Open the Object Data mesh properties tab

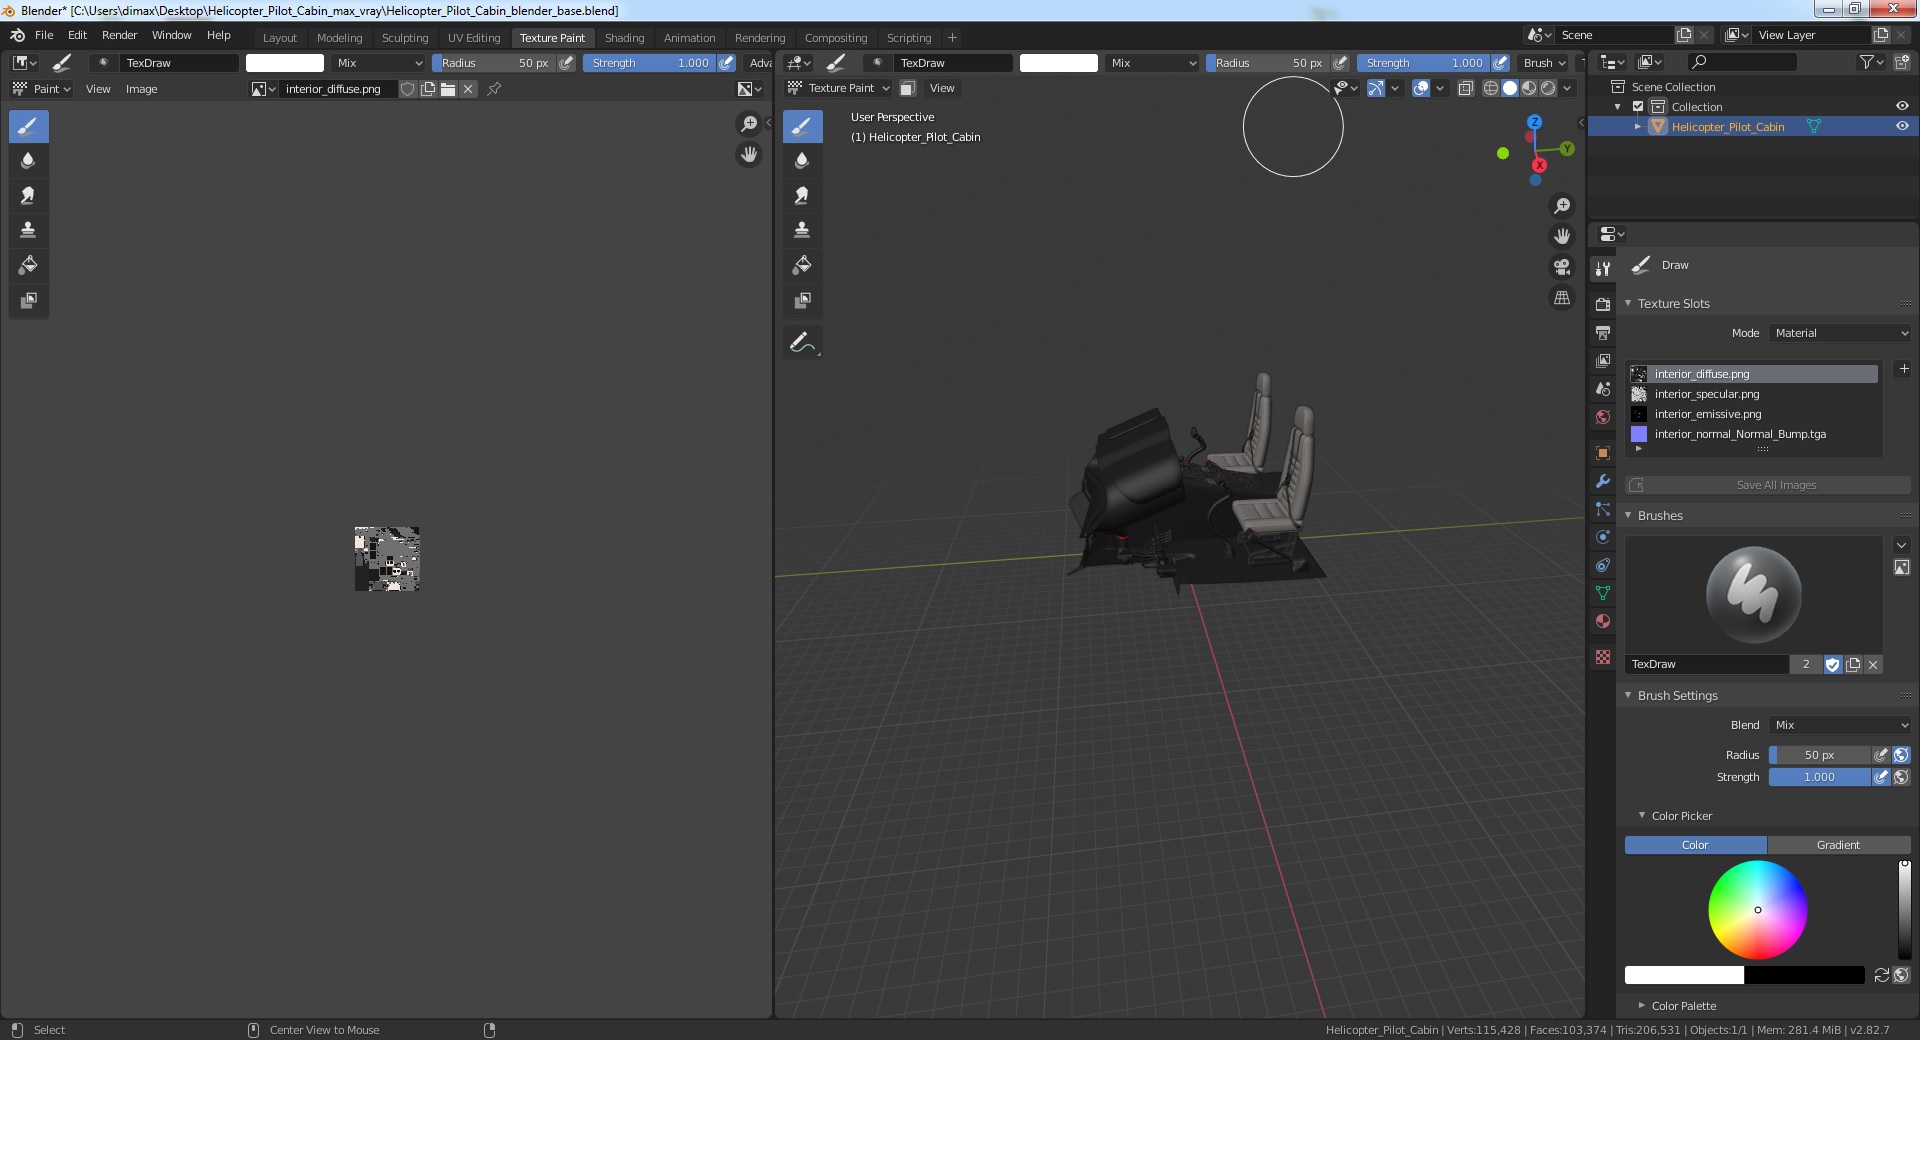[1603, 593]
